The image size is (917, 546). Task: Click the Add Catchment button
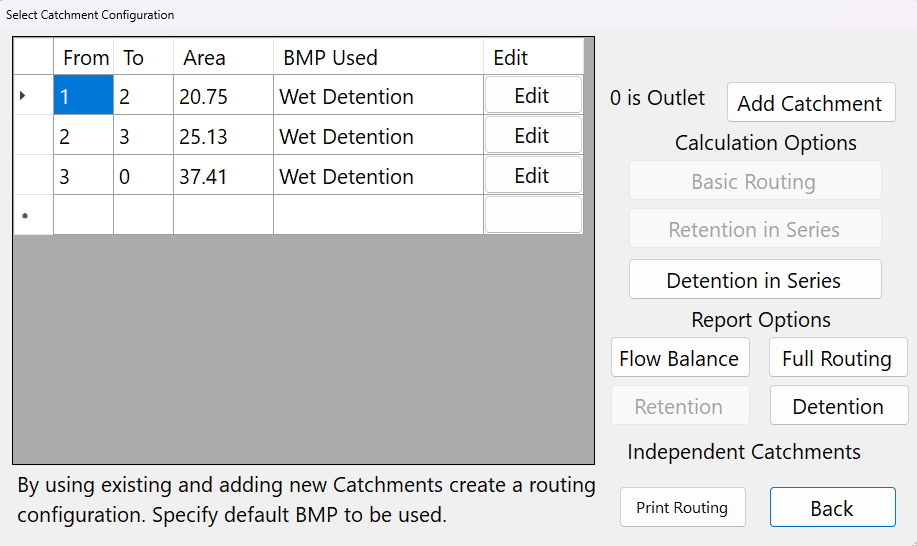[810, 103]
